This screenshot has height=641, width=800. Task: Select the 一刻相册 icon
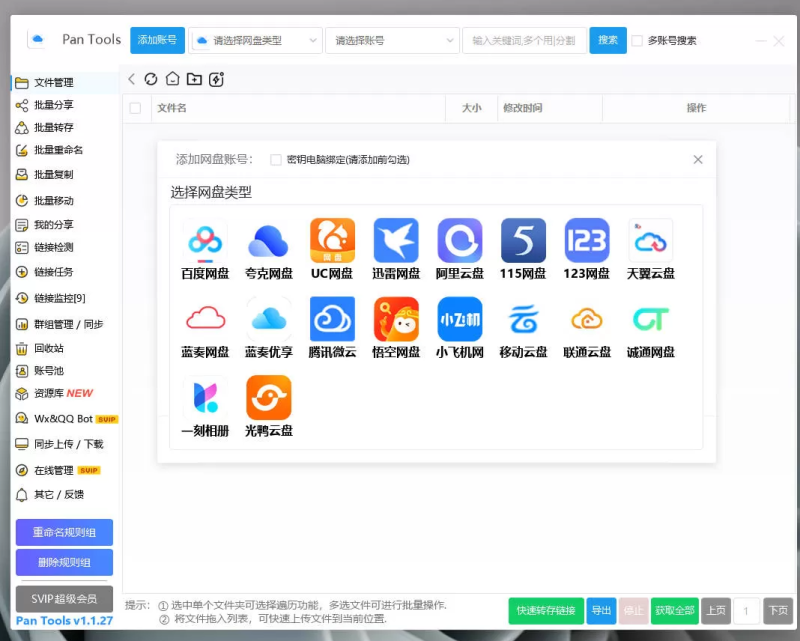[x=205, y=398]
